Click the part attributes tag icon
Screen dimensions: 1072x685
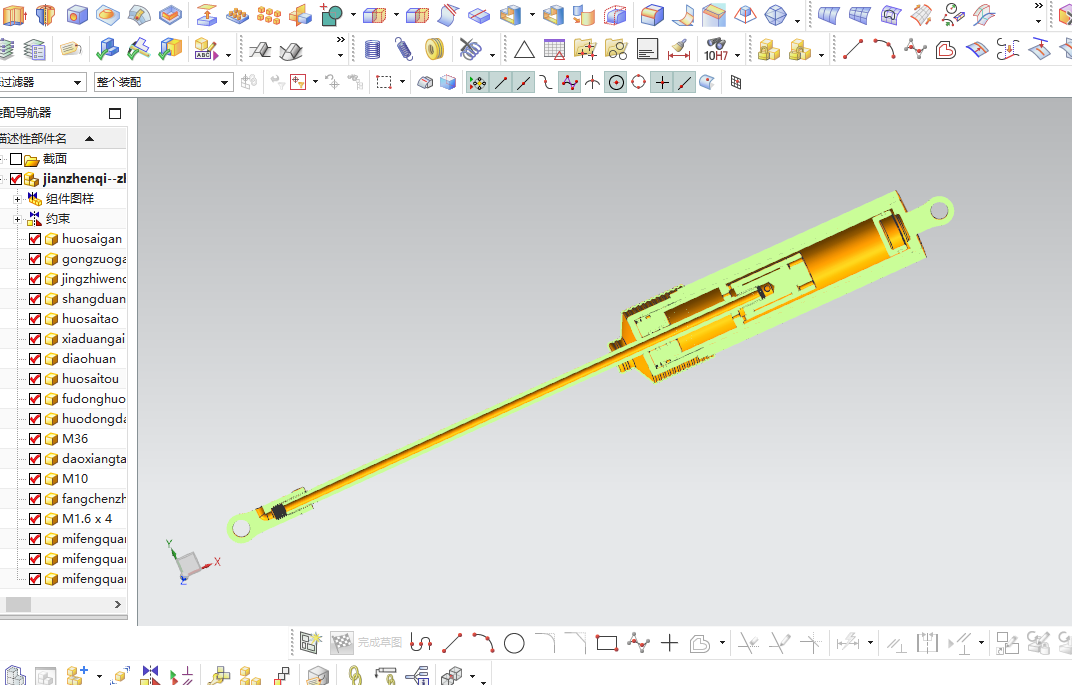click(70, 49)
